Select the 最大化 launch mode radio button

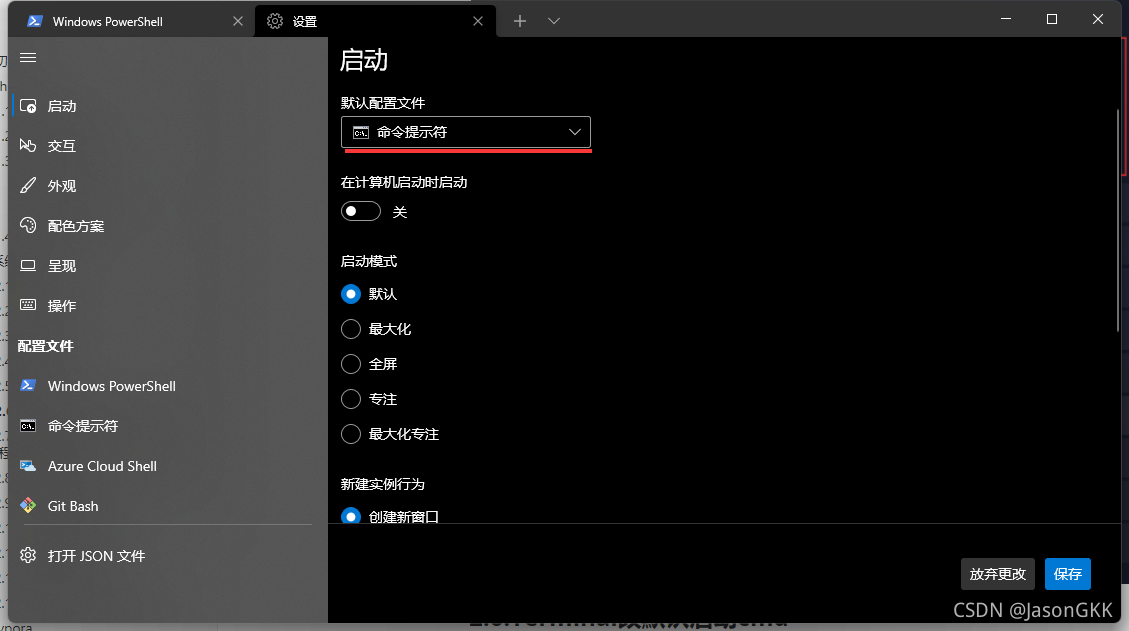[x=351, y=329]
